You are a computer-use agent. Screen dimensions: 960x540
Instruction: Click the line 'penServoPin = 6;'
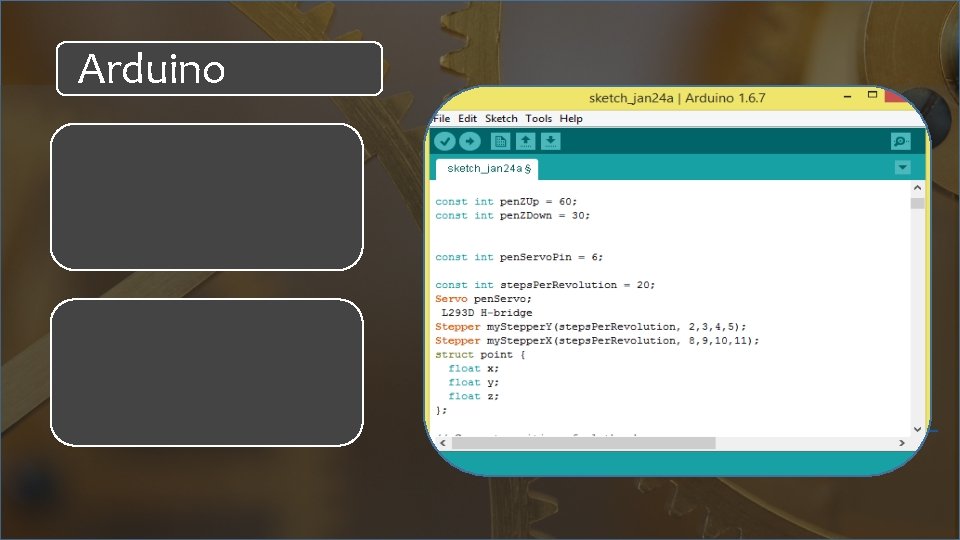(519, 257)
